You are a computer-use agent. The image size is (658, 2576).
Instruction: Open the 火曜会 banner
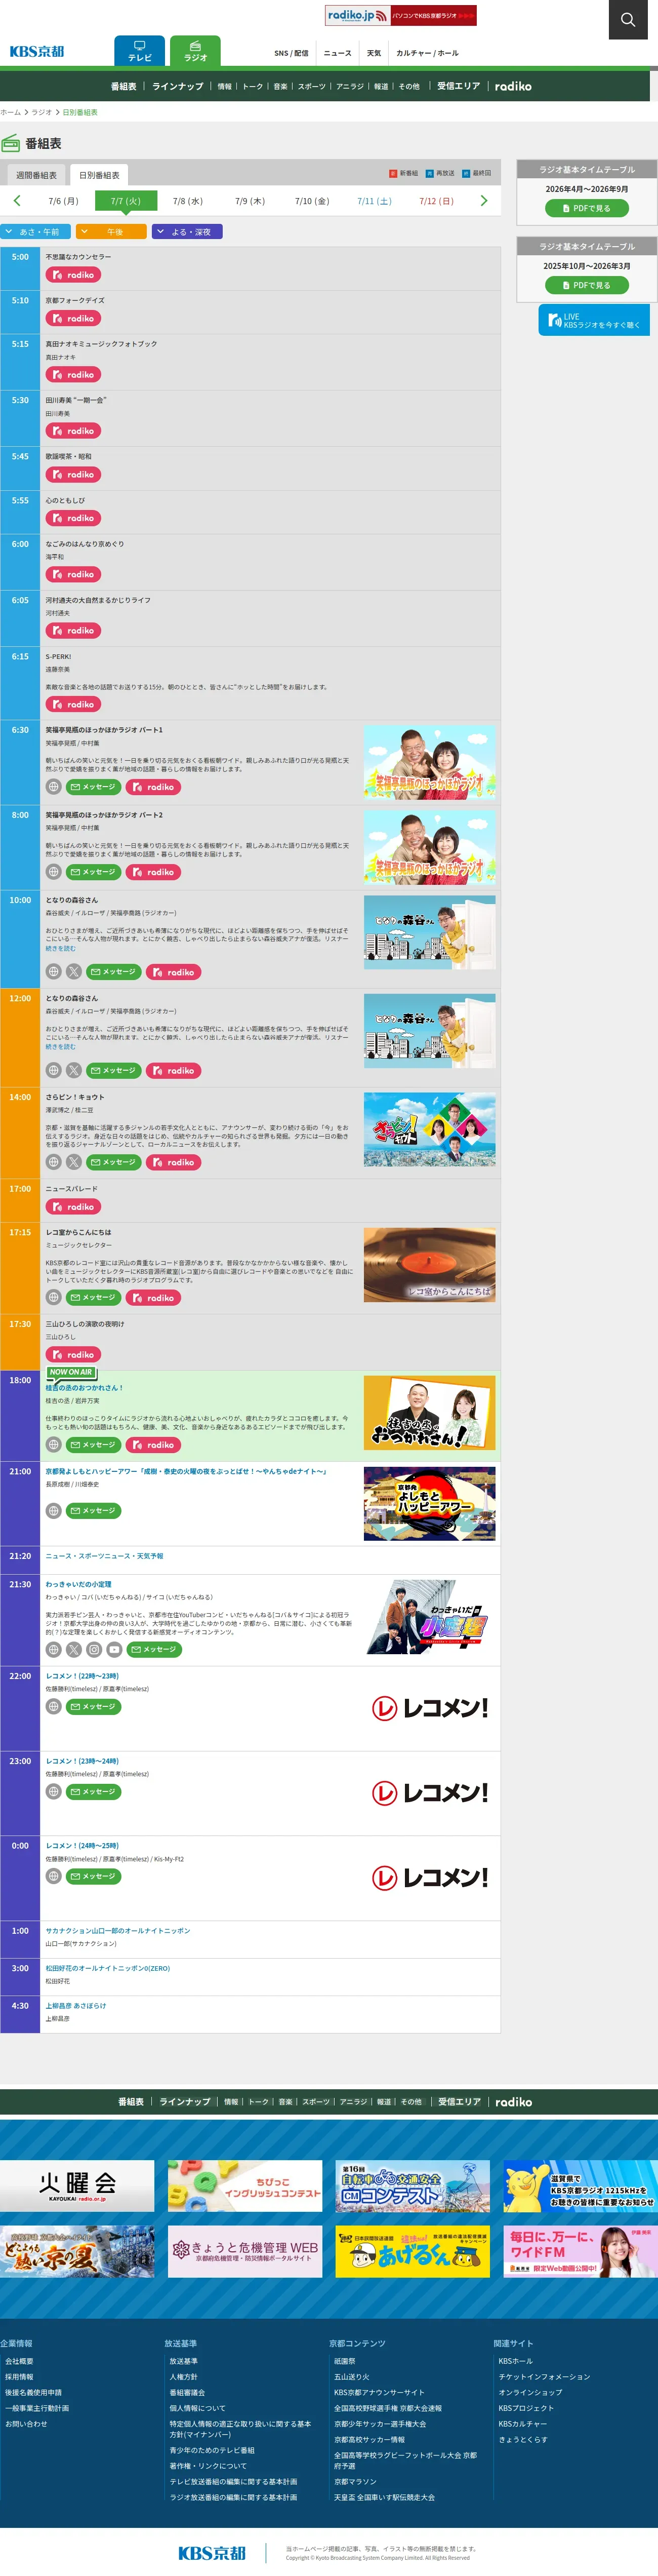77,2185
